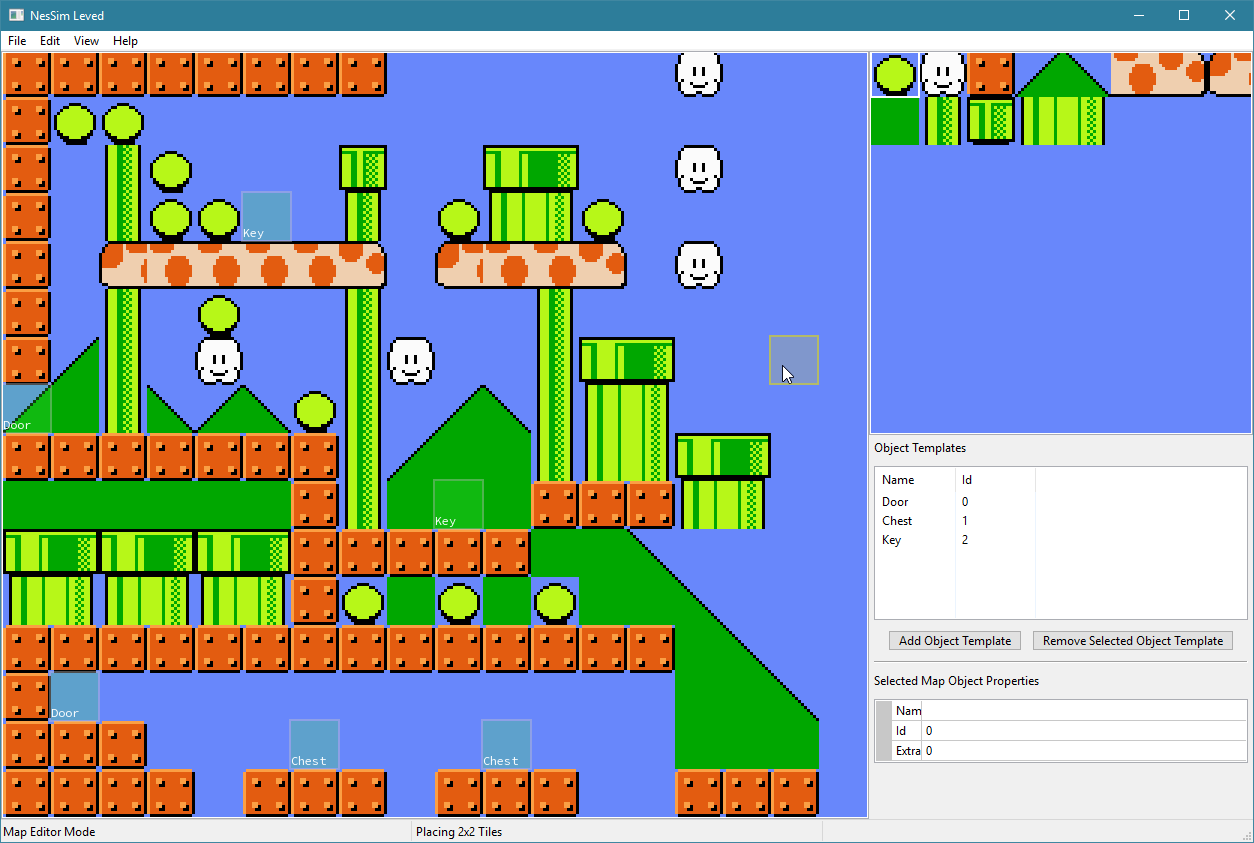Select Door object under the long block row
This screenshot has height=843, width=1254.
(x=74, y=696)
